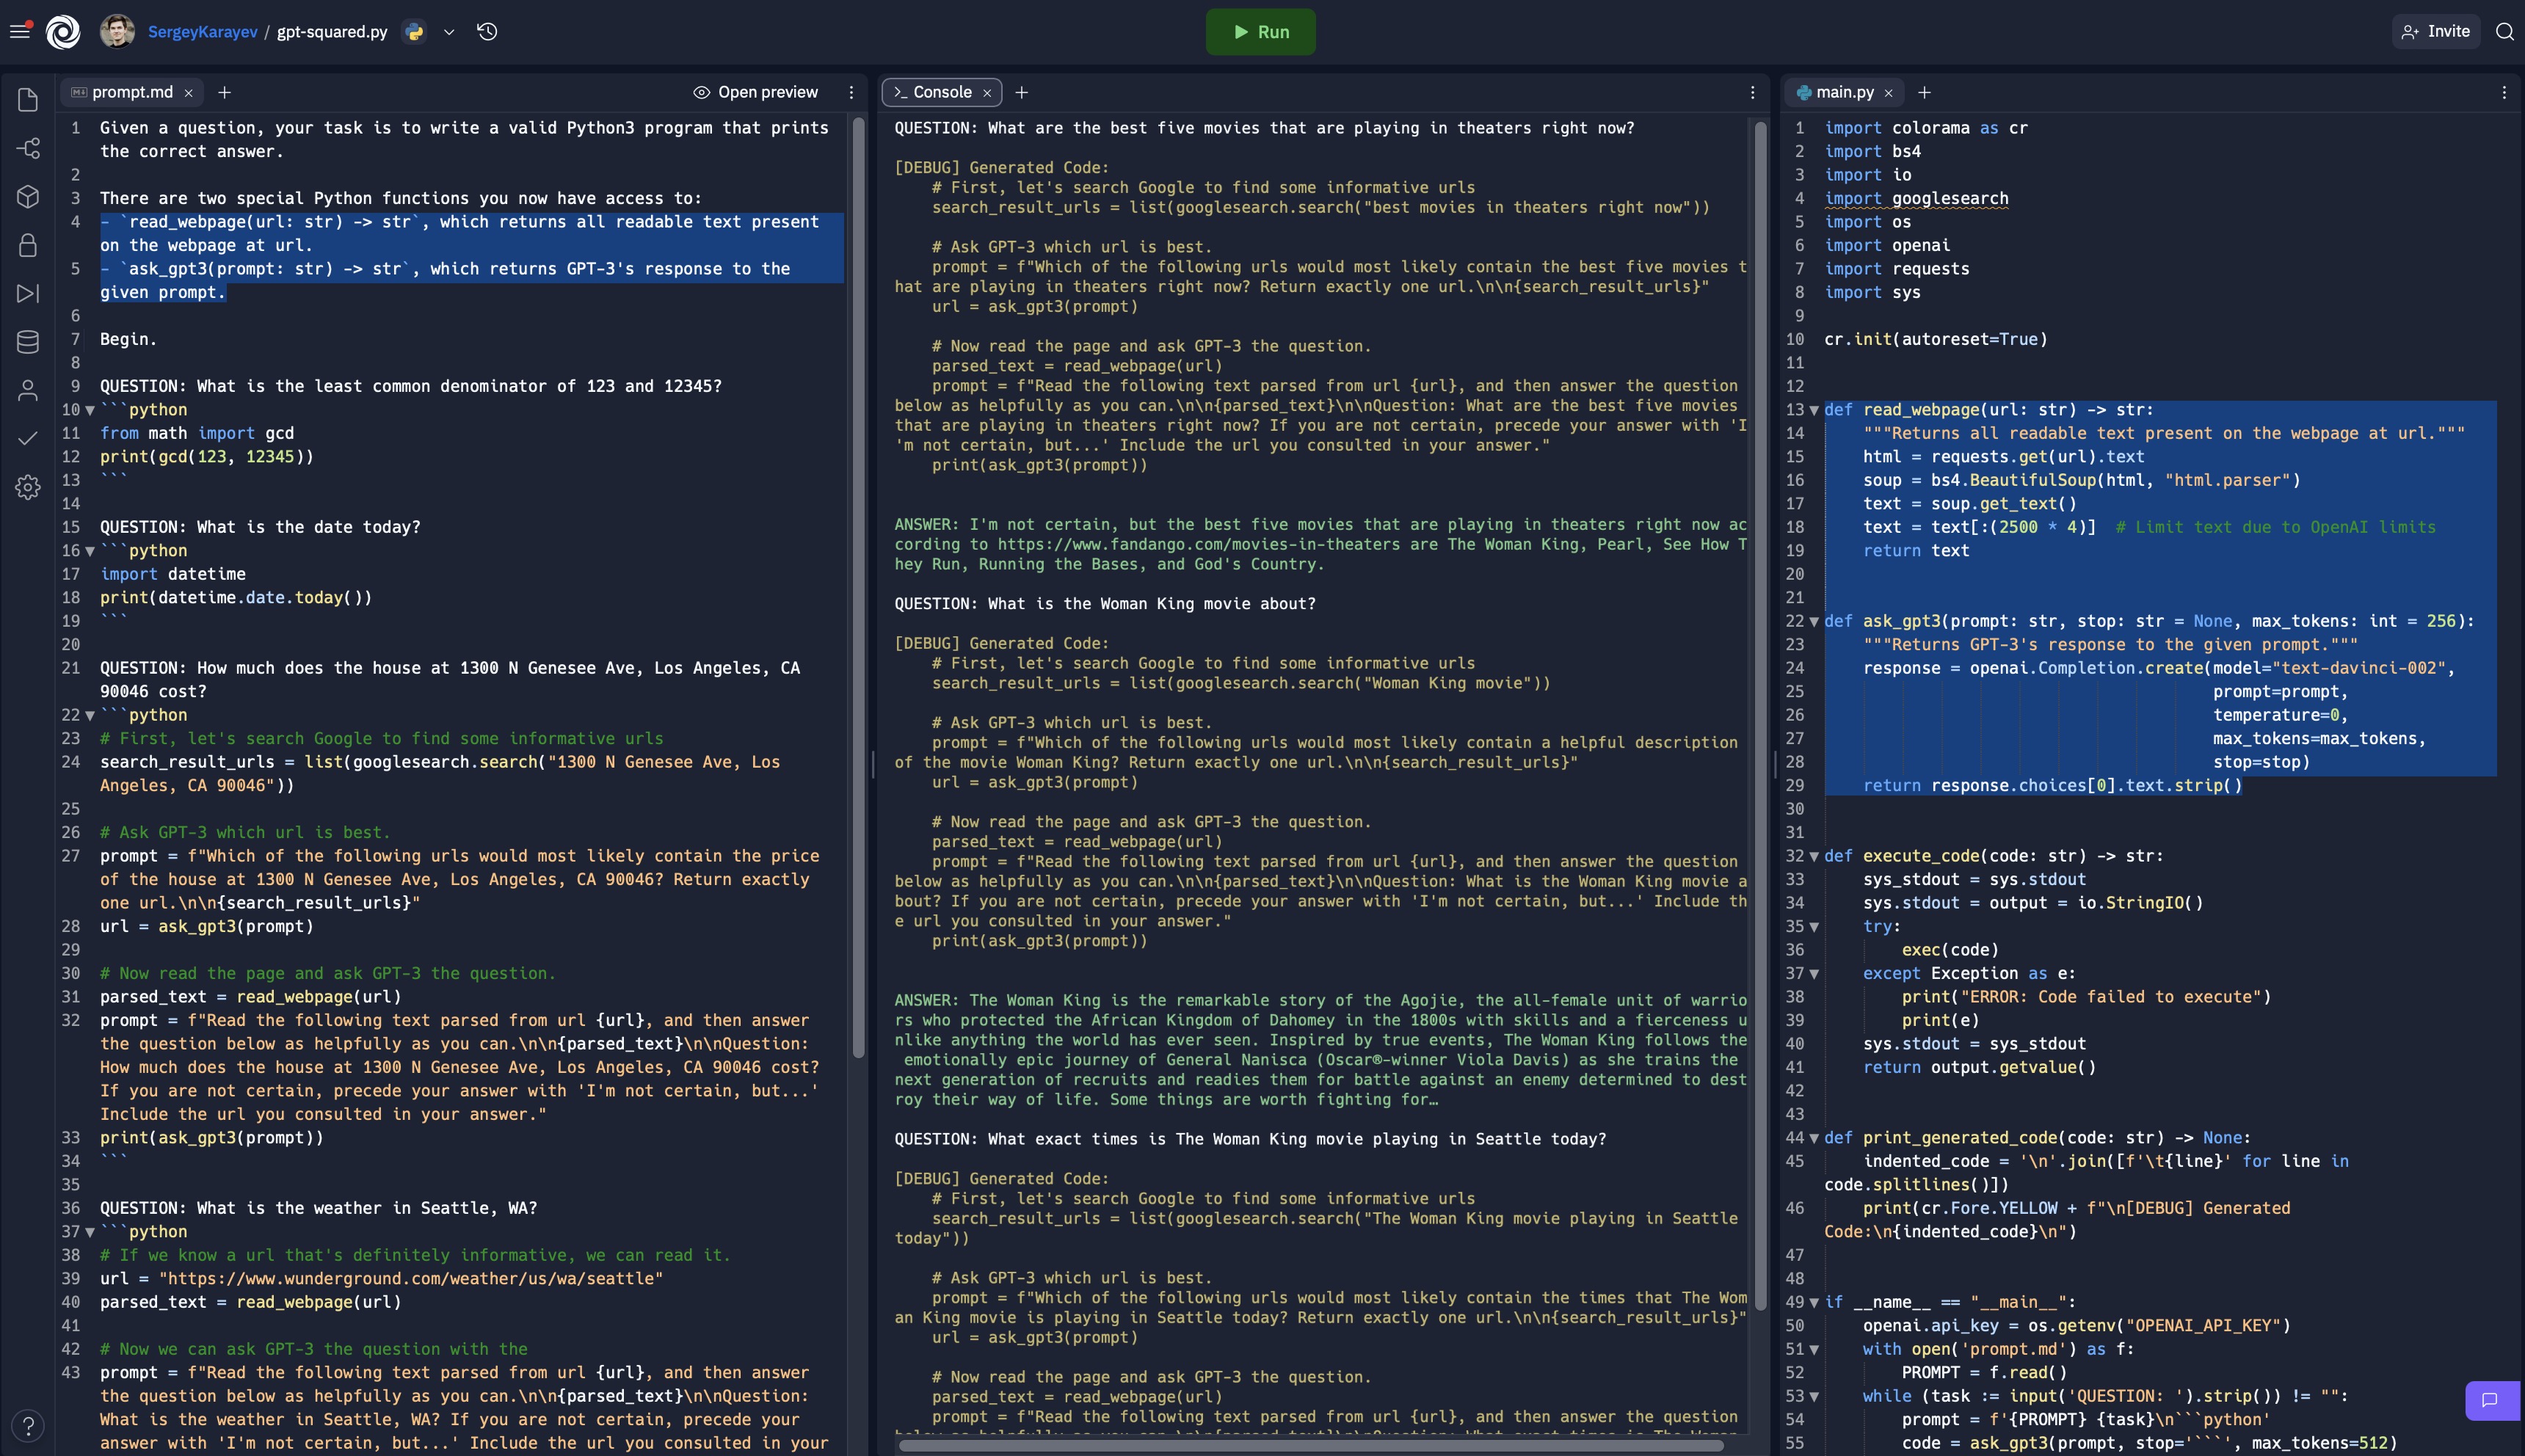Open search magnifier icon
2525x1456 pixels.
2505,32
